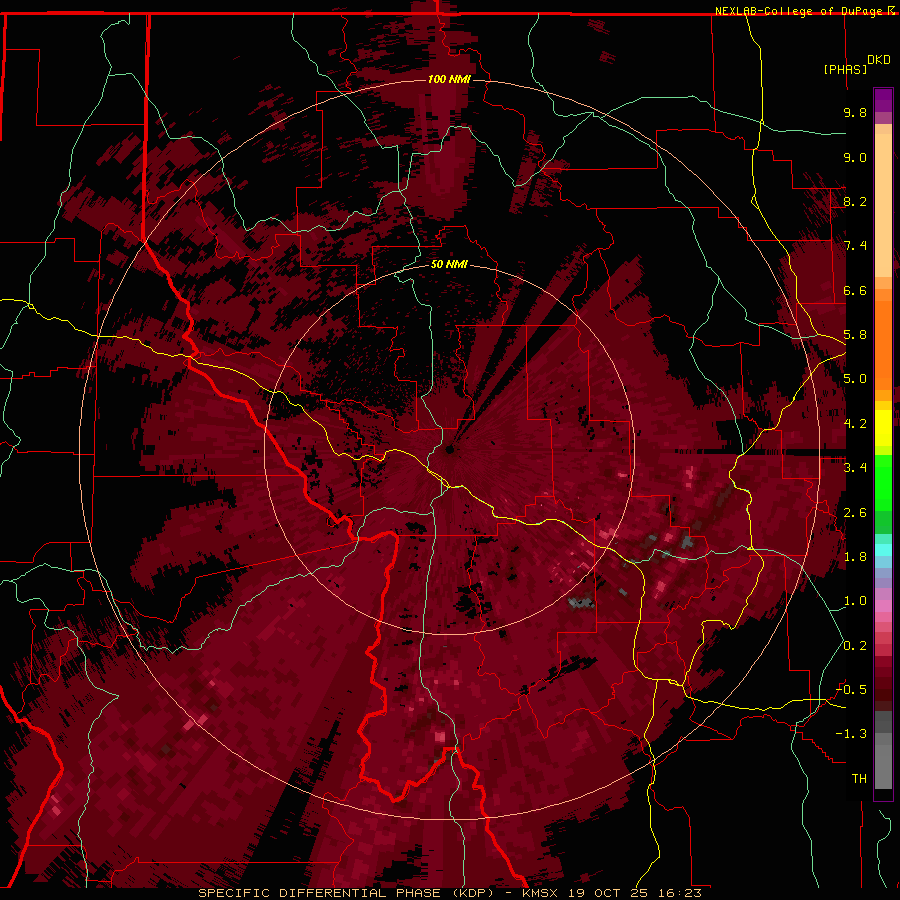
Task: Select the 5.0 legend value
Action: click(855, 379)
